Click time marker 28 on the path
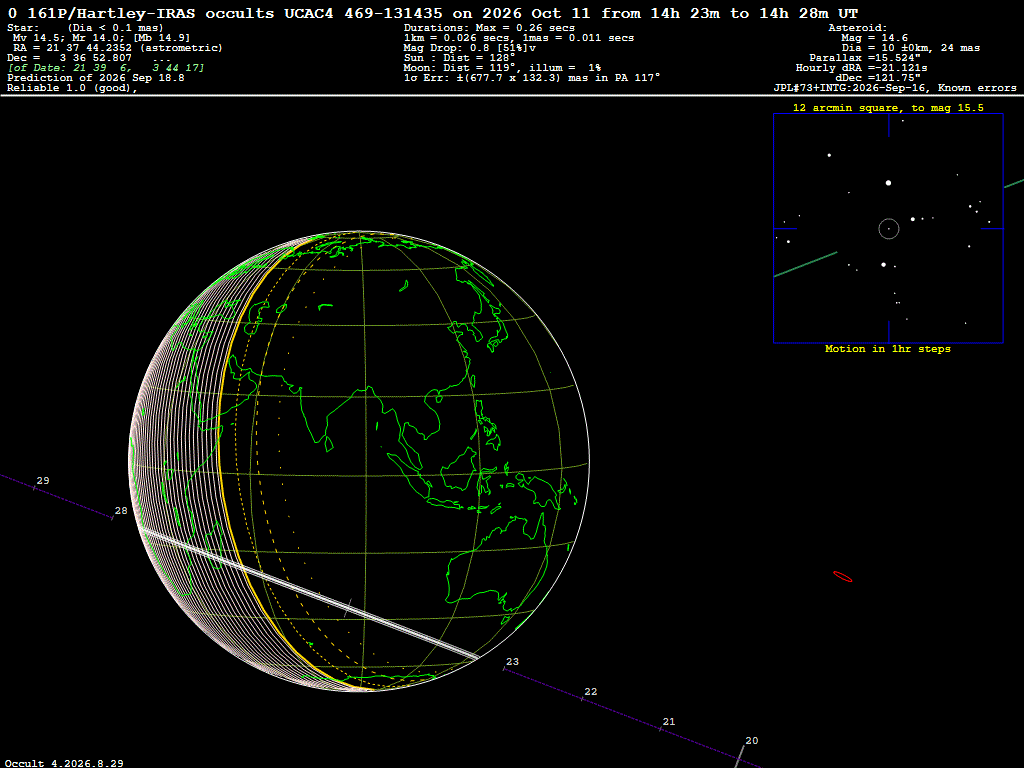This screenshot has width=1024, height=768. point(121,511)
